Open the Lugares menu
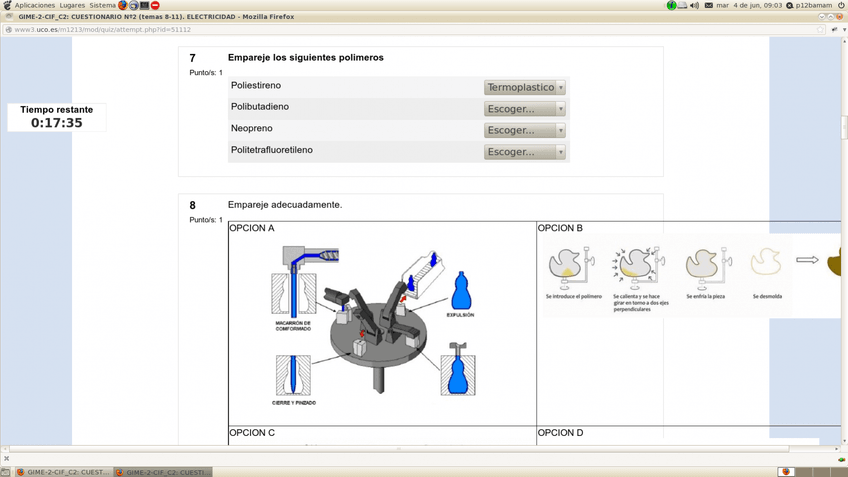Screen dimensions: 848x477 coord(72,6)
